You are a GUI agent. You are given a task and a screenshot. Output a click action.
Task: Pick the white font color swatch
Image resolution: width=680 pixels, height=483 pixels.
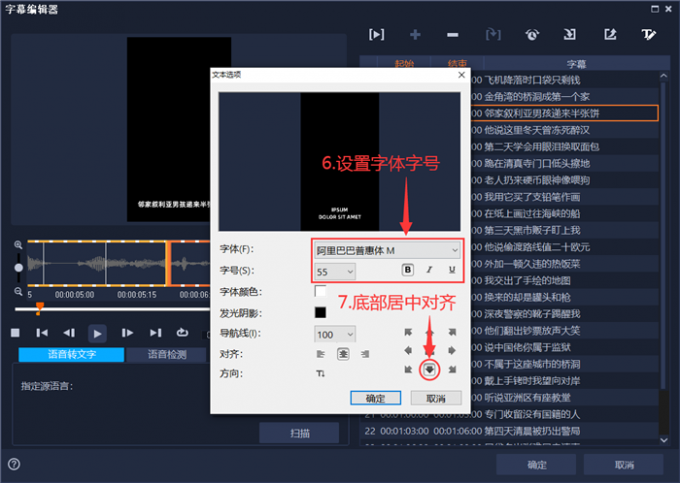coord(320,291)
